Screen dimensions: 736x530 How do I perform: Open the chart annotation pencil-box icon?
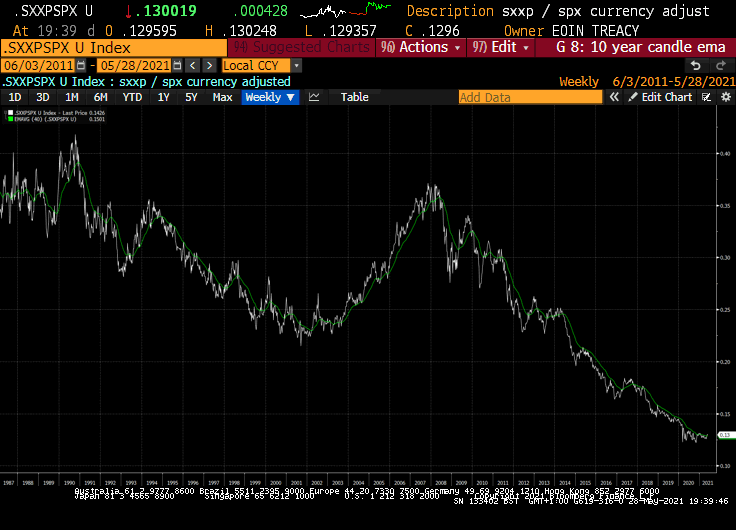pos(706,97)
